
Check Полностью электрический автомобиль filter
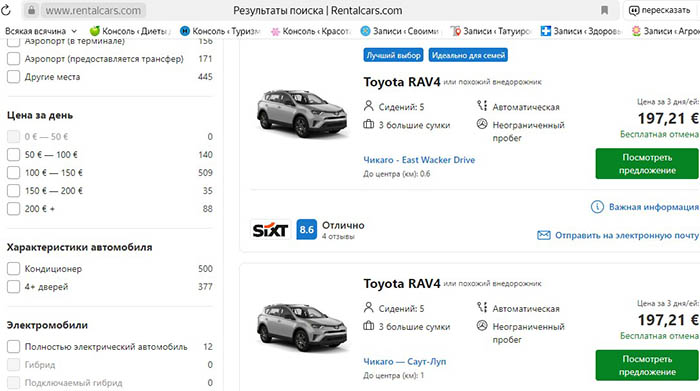tap(13, 346)
